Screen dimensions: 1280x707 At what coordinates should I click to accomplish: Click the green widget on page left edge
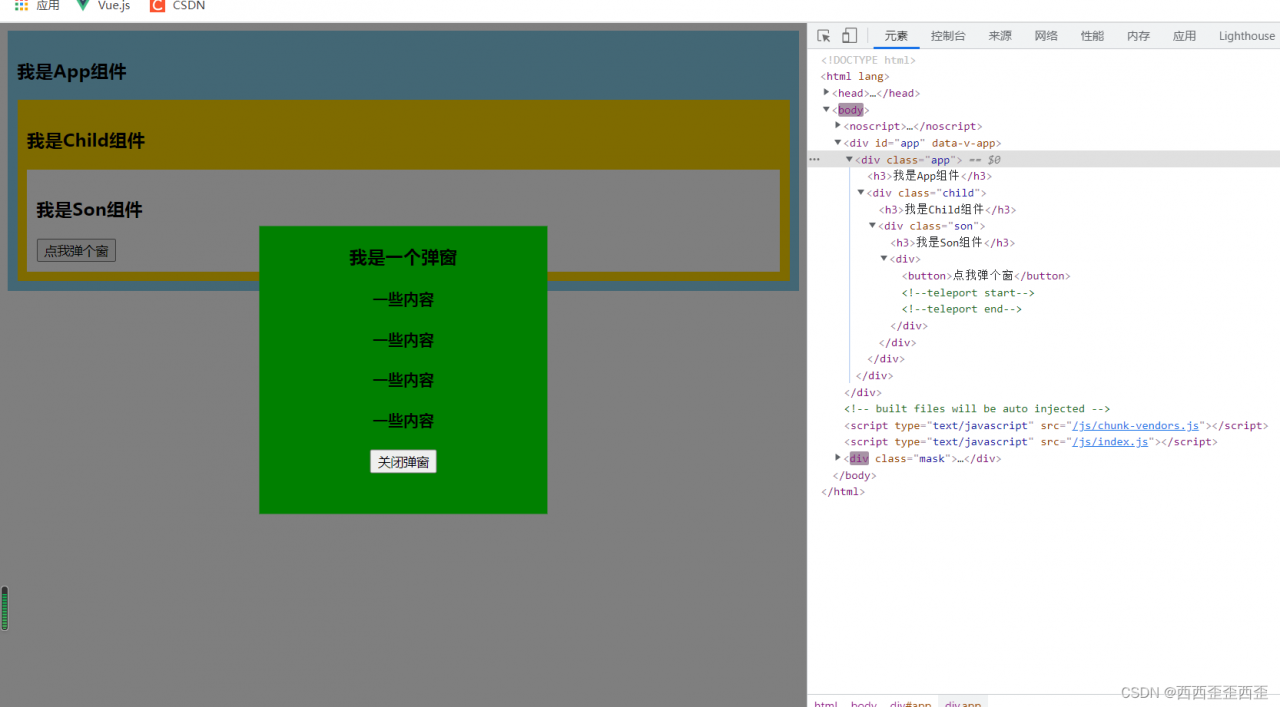click(5, 608)
